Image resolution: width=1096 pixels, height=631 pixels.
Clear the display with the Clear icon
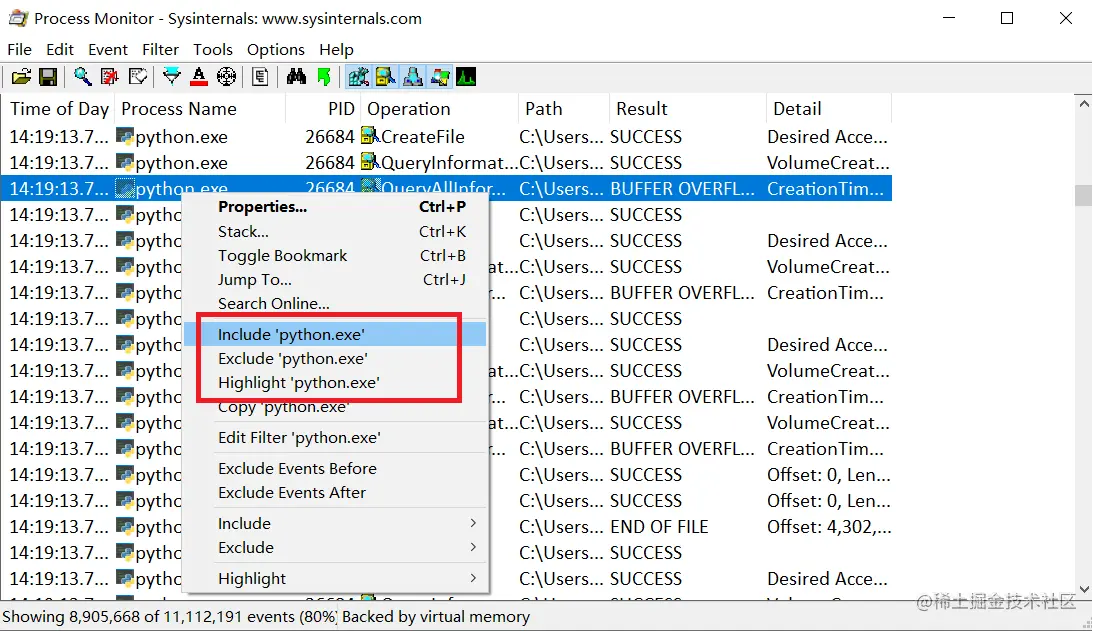138,77
